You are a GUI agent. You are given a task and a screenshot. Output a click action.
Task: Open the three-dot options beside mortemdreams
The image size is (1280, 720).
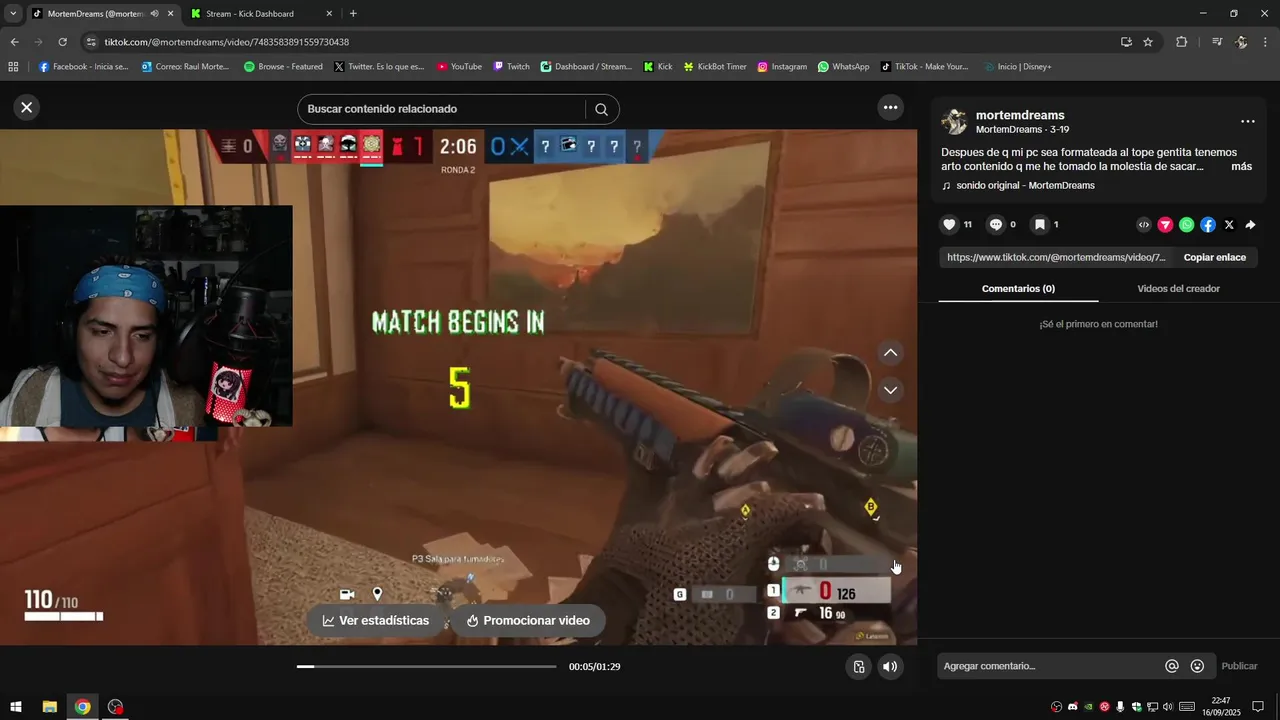[x=1247, y=122]
